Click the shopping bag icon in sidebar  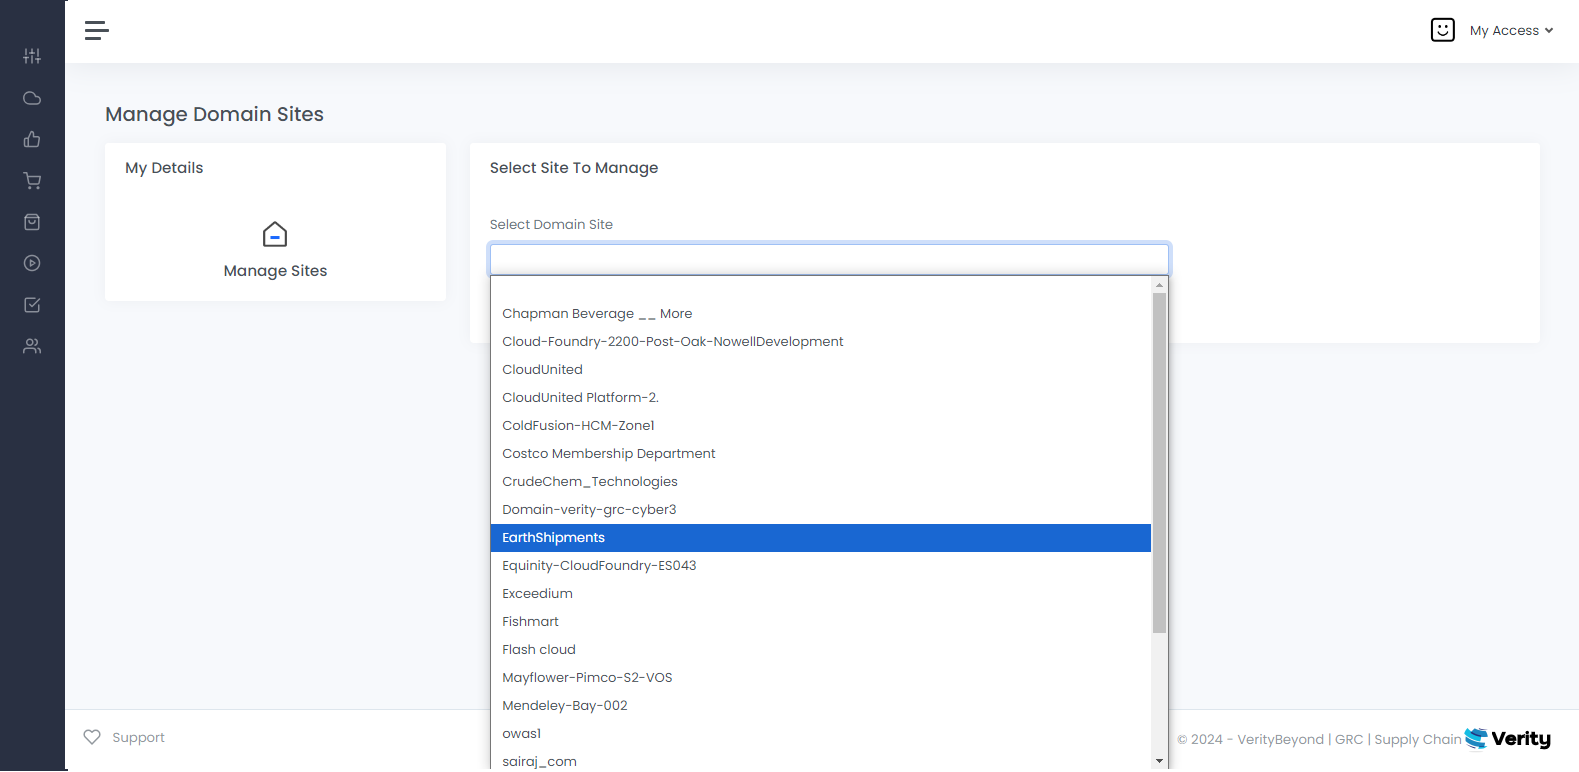click(x=32, y=222)
